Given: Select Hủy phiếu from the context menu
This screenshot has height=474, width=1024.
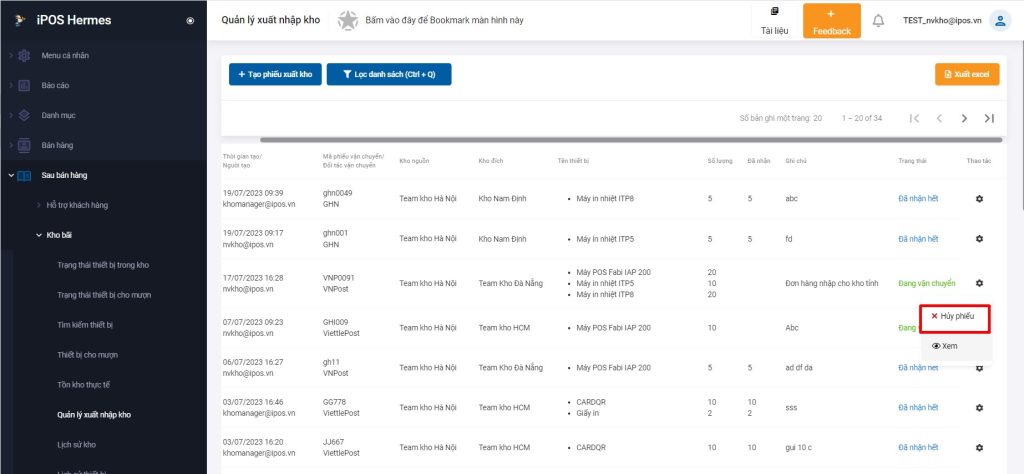Looking at the screenshot, I should [x=956, y=316].
